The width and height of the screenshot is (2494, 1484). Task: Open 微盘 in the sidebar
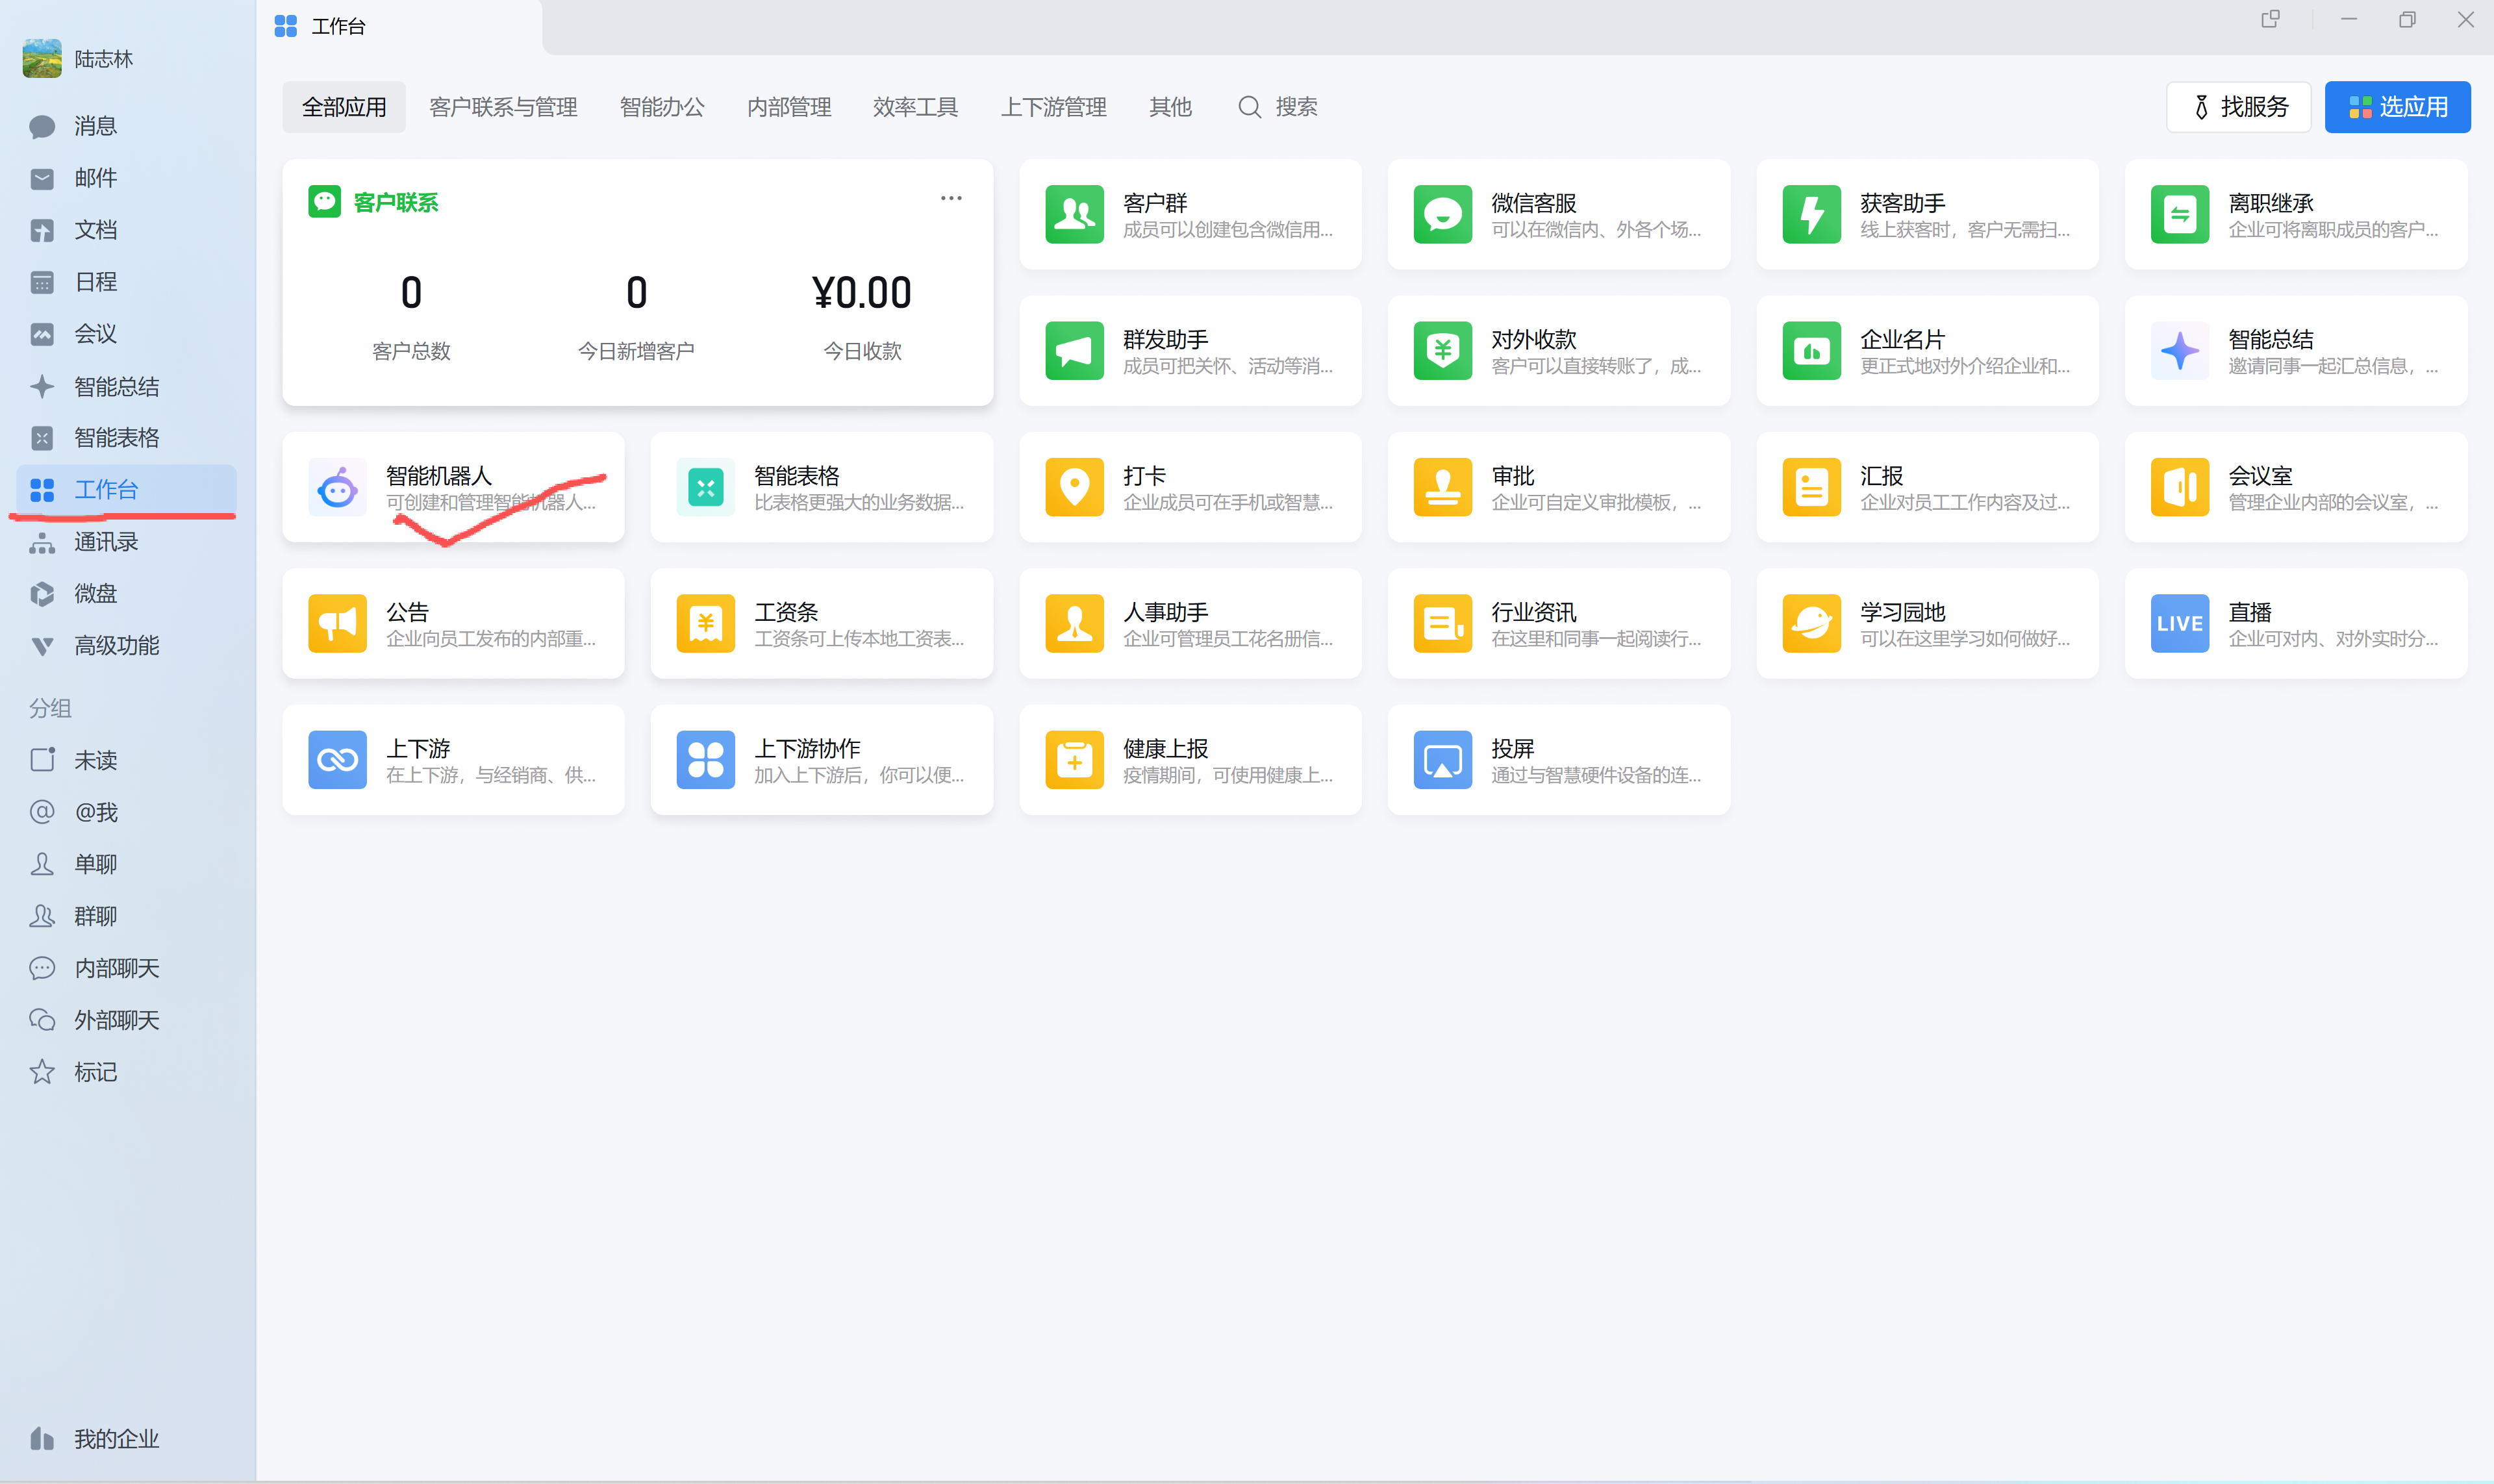click(x=126, y=594)
